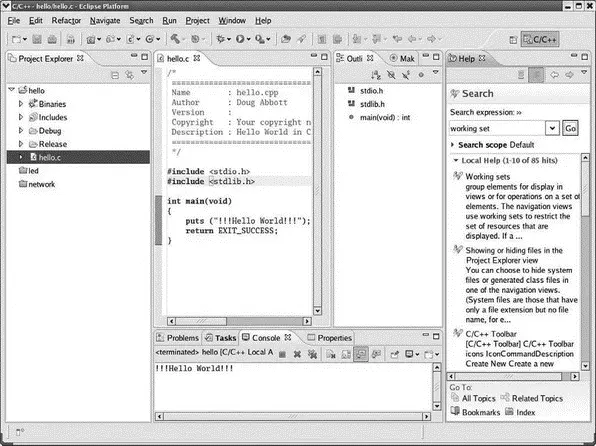The image size is (596, 446).
Task: Collapse the Local Help results section
Action: (x=456, y=160)
